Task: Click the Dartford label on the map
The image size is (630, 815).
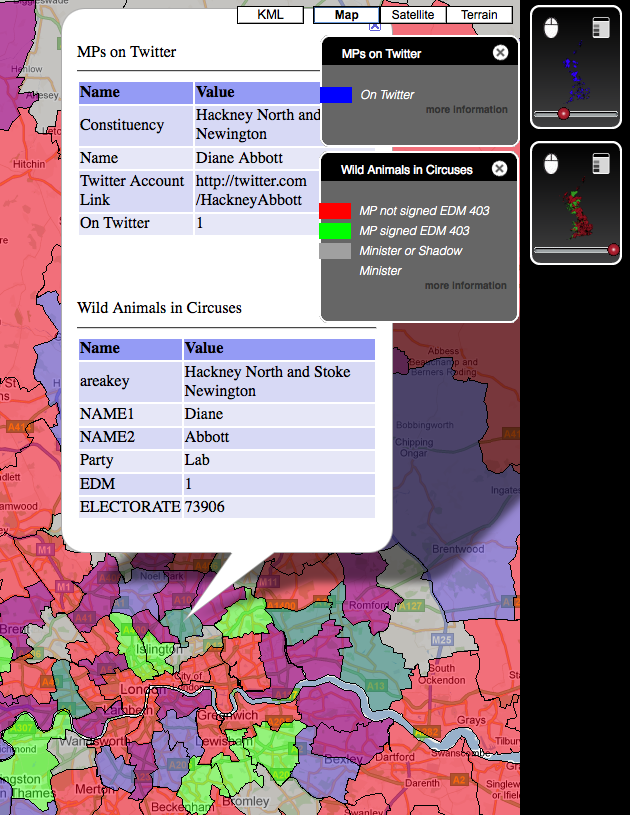Action: point(395,757)
